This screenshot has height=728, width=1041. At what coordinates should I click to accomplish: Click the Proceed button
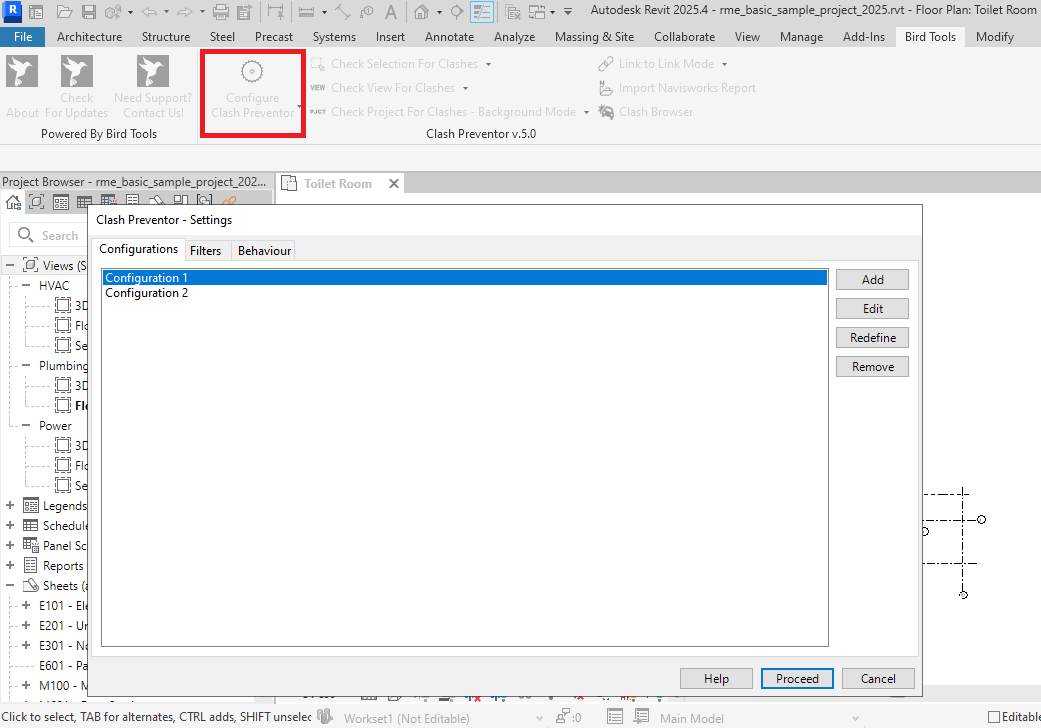tap(797, 678)
